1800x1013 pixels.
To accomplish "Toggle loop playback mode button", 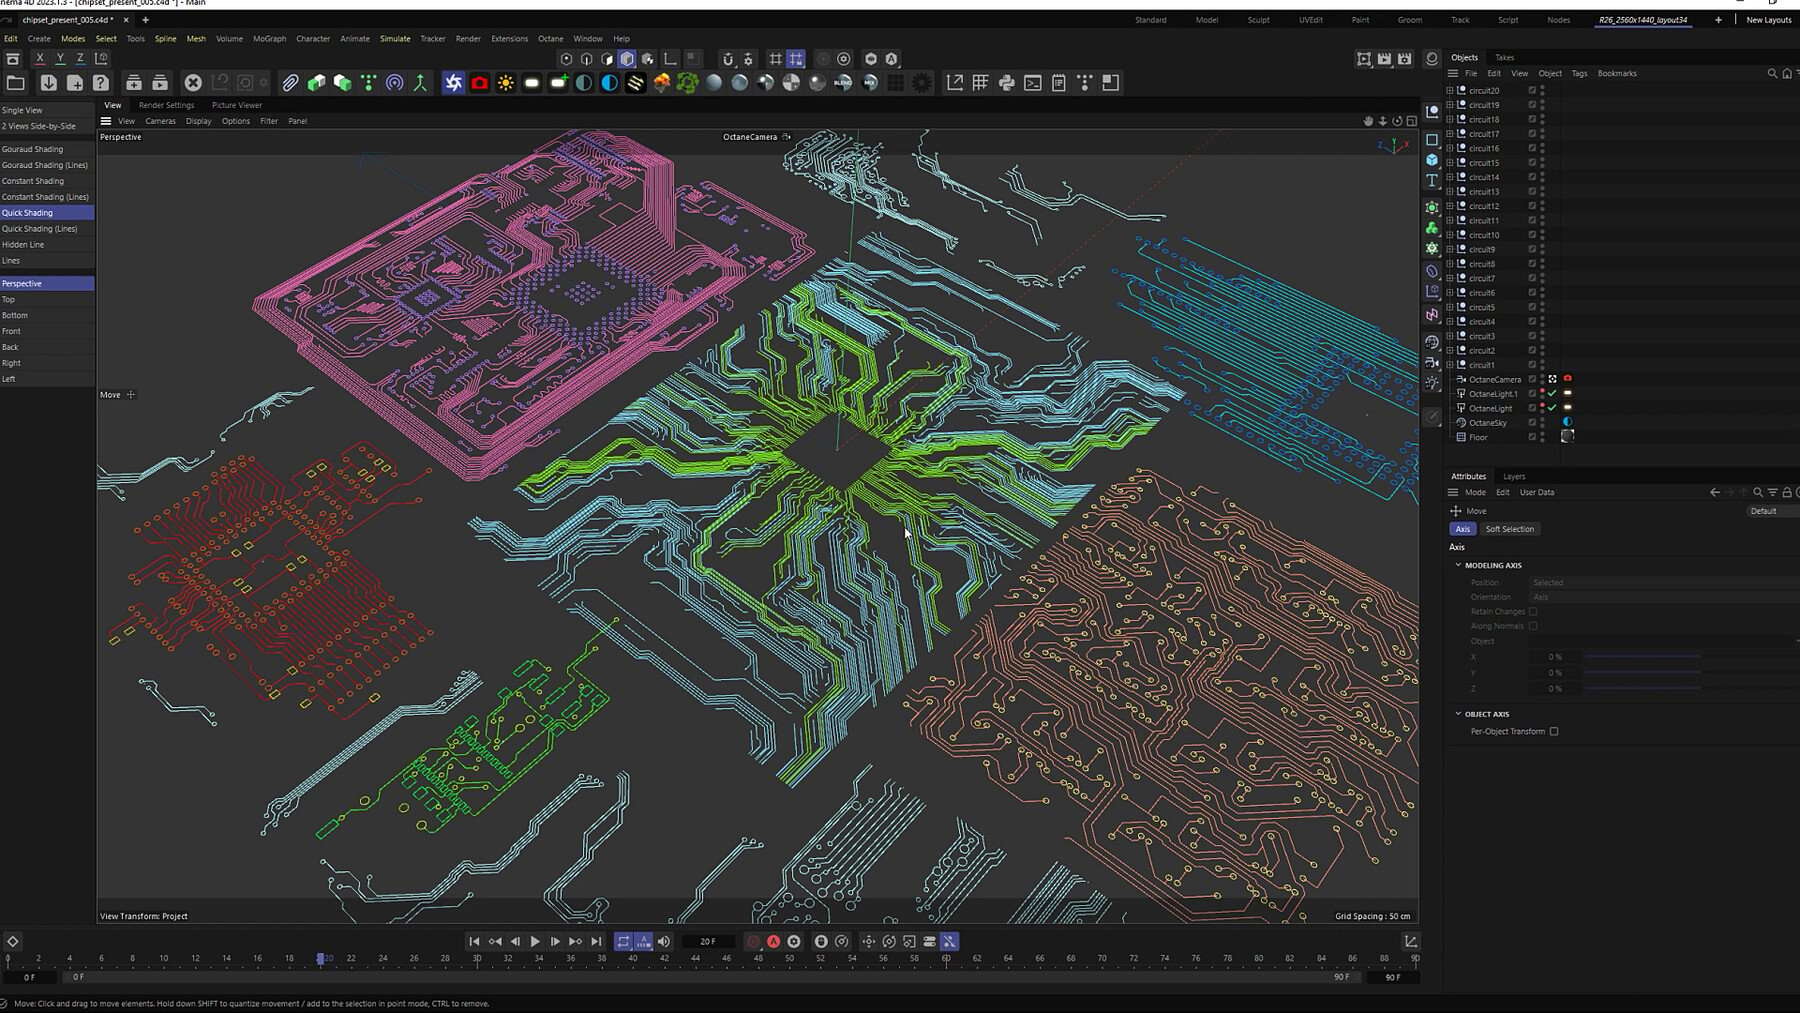I will point(623,941).
